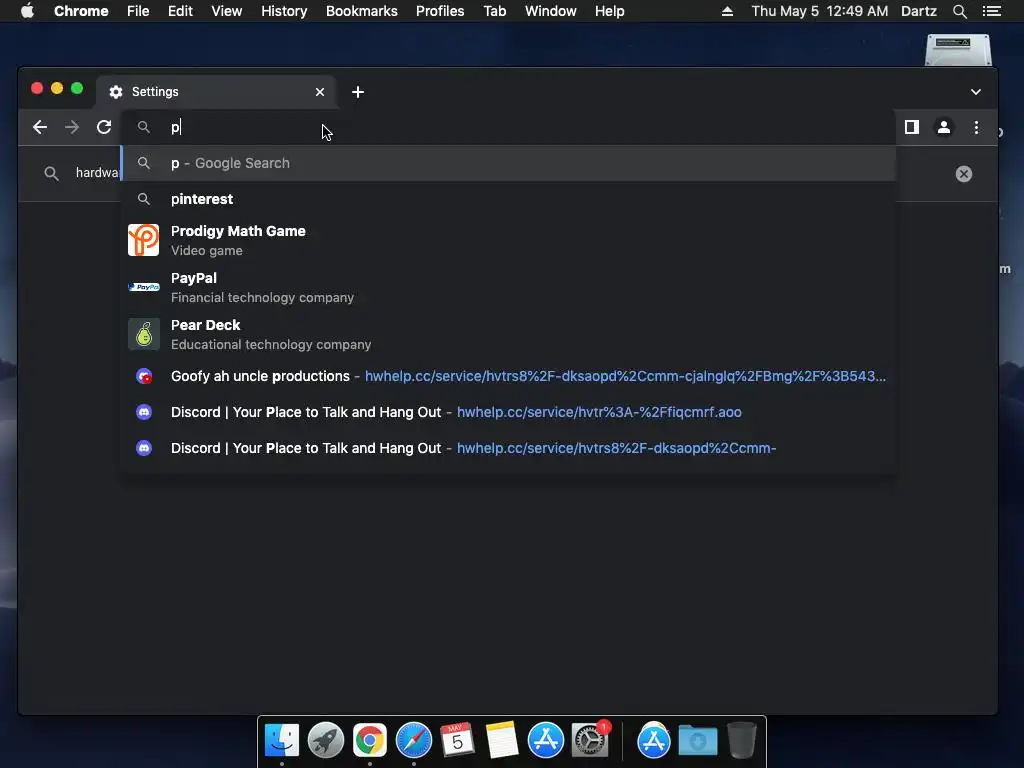Click the settings search magnifier icon

click(x=51, y=173)
